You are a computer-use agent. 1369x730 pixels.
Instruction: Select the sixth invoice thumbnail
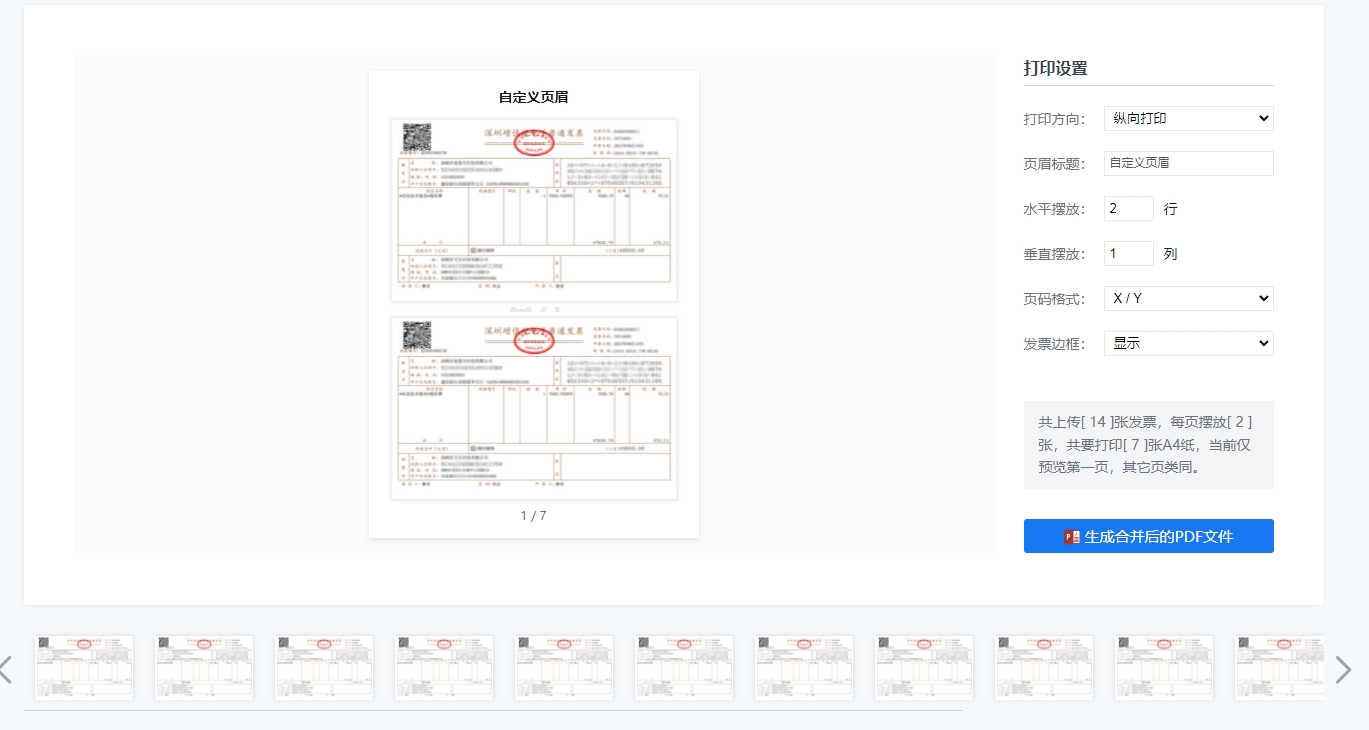pos(684,667)
